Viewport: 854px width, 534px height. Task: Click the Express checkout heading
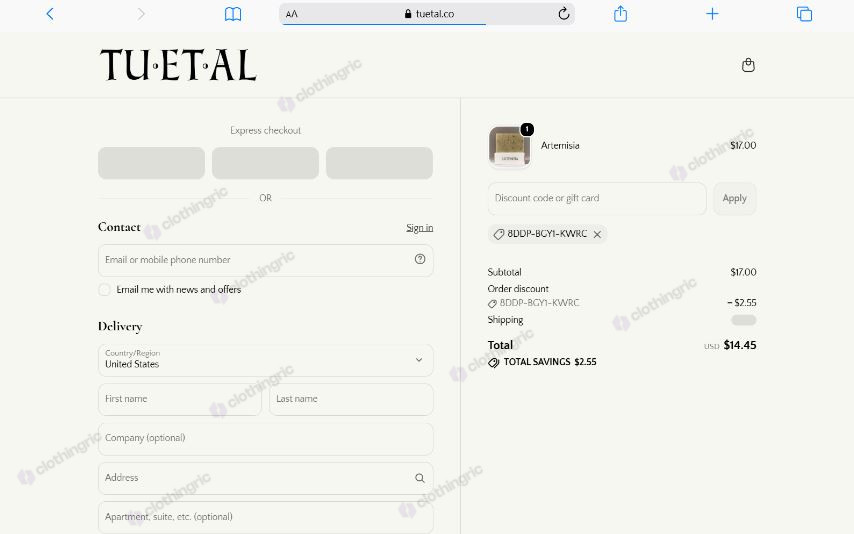pyautogui.click(x=265, y=130)
